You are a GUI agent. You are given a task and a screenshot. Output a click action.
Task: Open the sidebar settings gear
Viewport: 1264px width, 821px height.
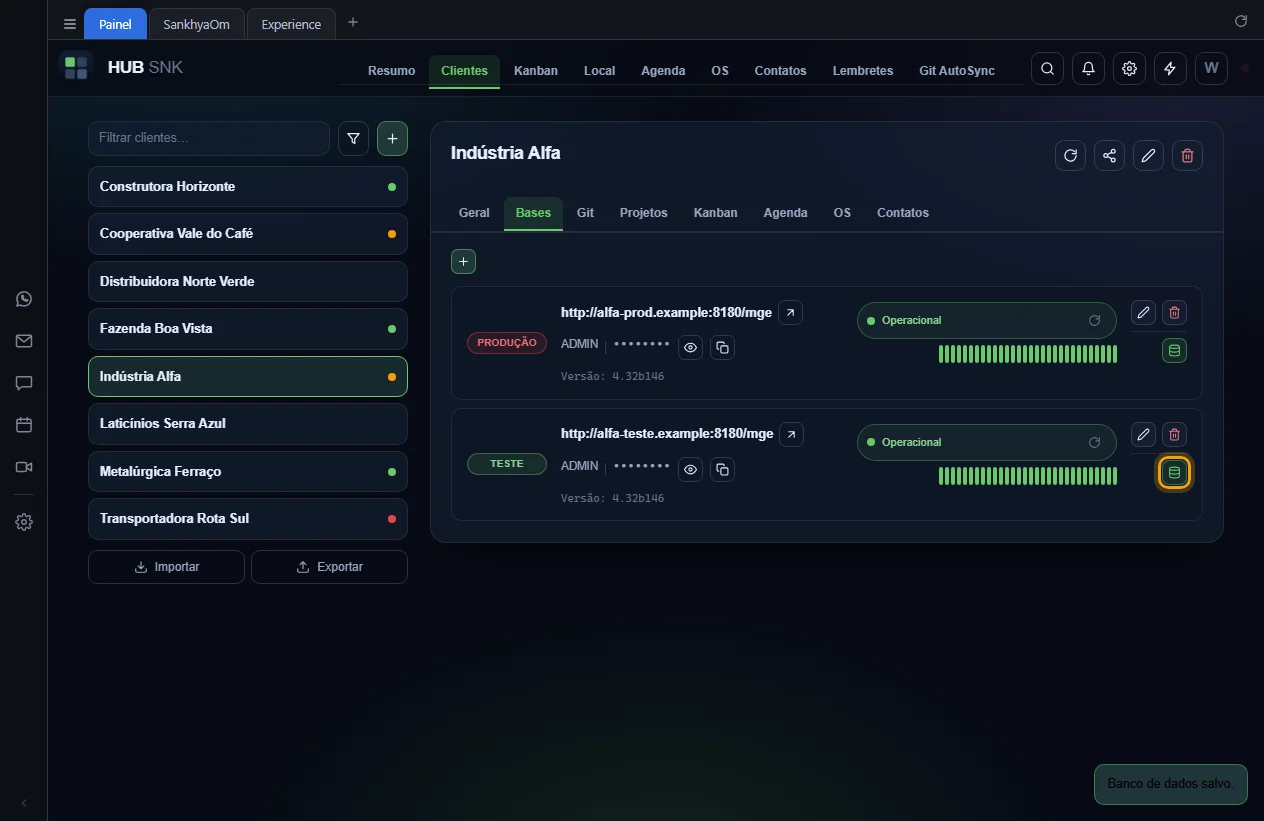[24, 522]
